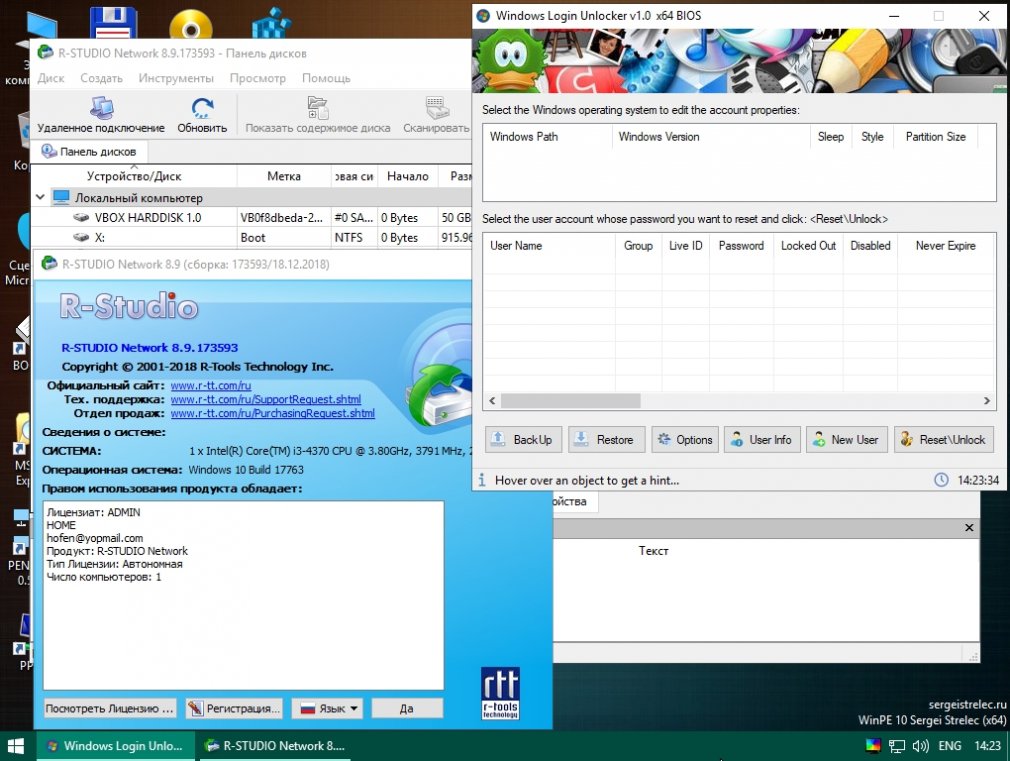Select the Disk Panel (Панель дисков) tab

[x=89, y=151]
